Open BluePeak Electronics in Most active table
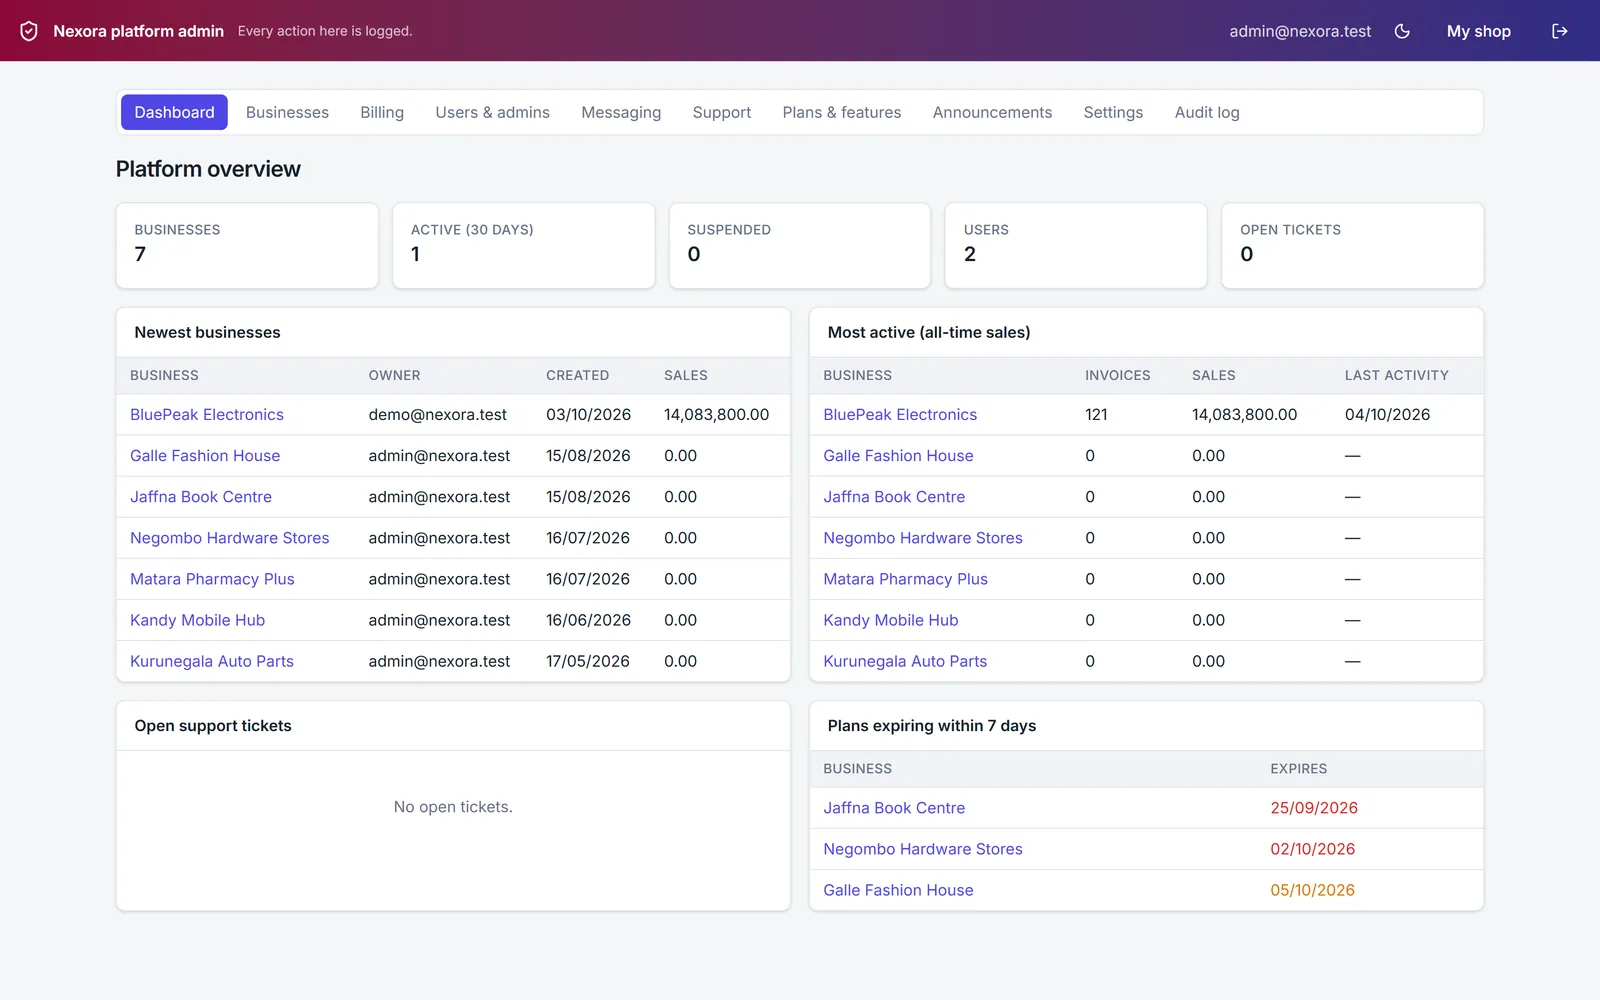Viewport: 1600px width, 1000px height. coord(900,414)
